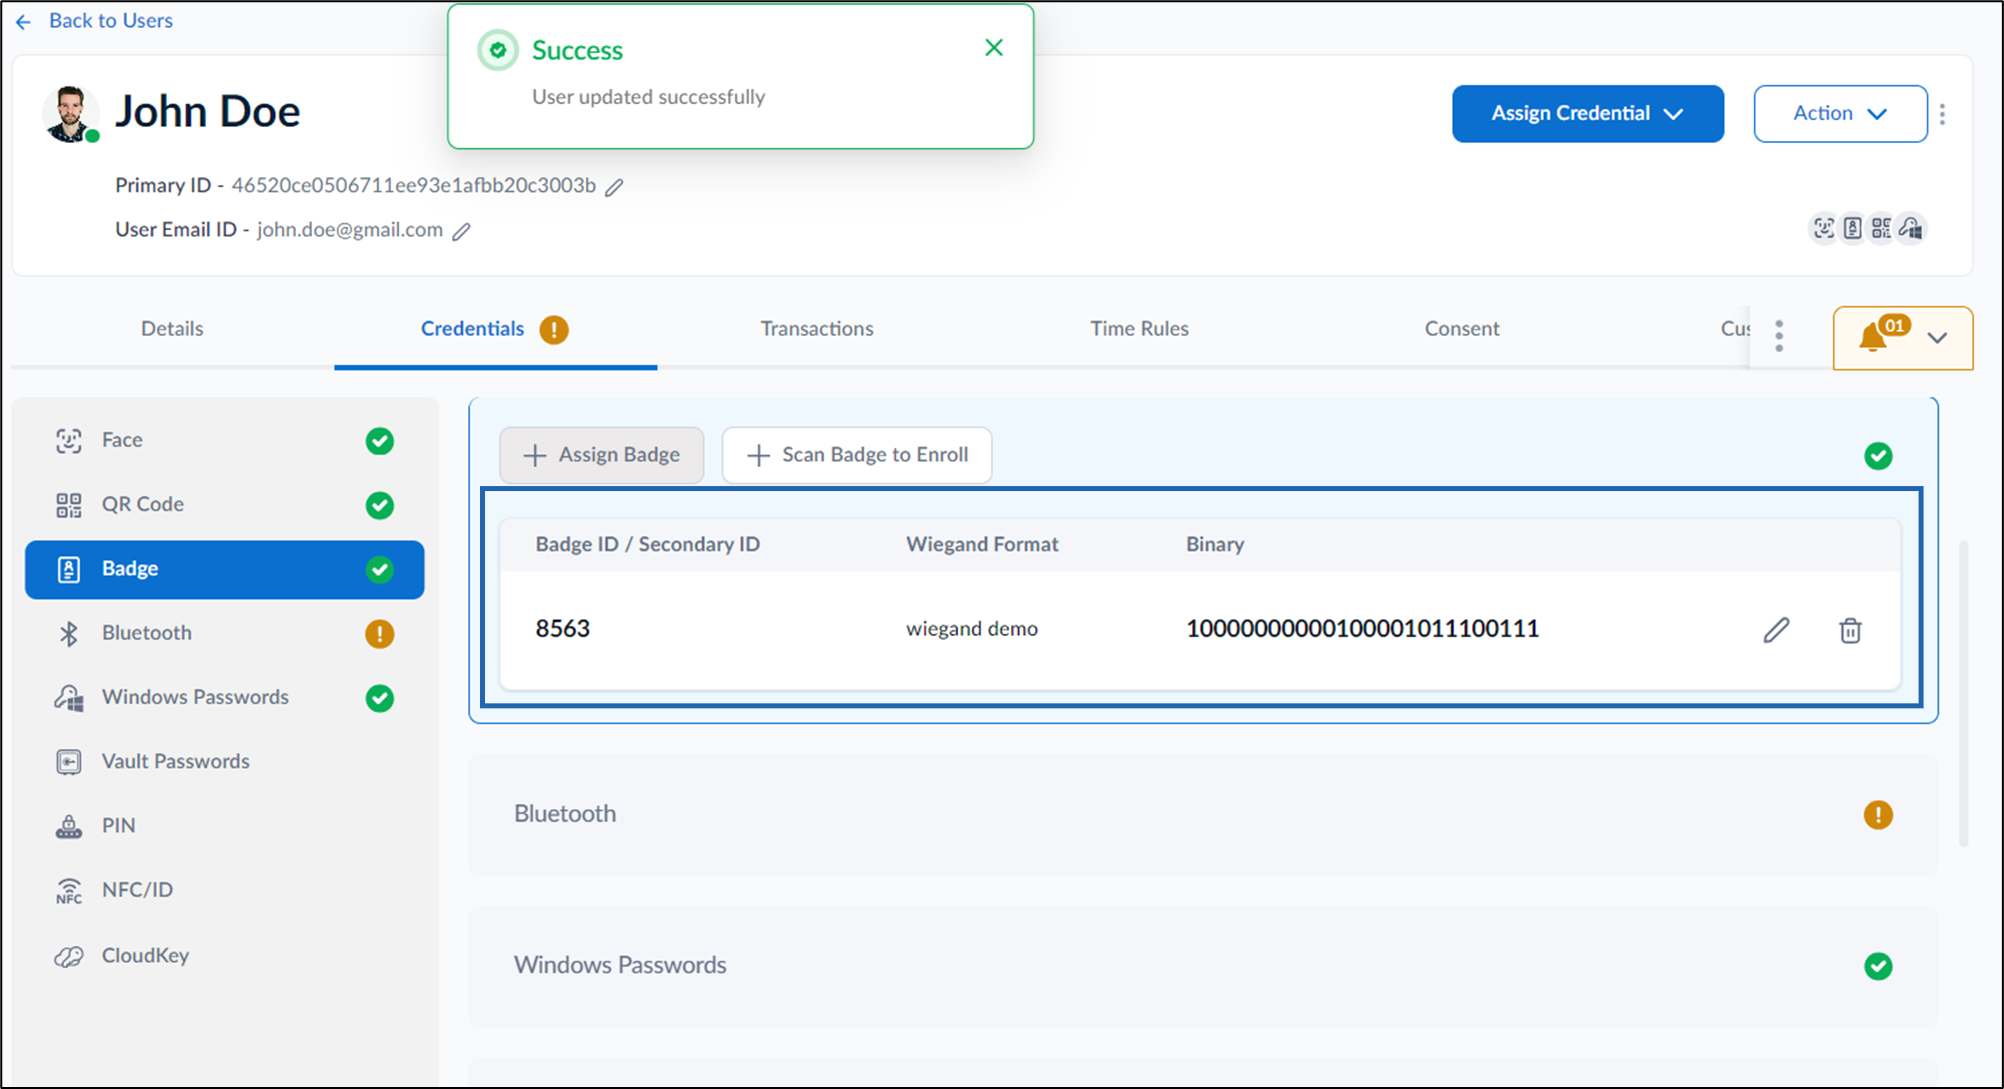Click the credentials panel vertical scrollbar
The height and width of the screenshot is (1089, 2004).
[1963, 694]
